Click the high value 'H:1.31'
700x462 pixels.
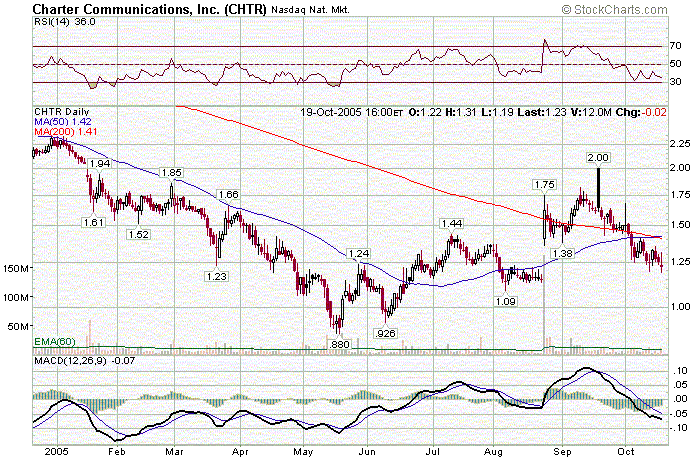pyautogui.click(x=461, y=112)
